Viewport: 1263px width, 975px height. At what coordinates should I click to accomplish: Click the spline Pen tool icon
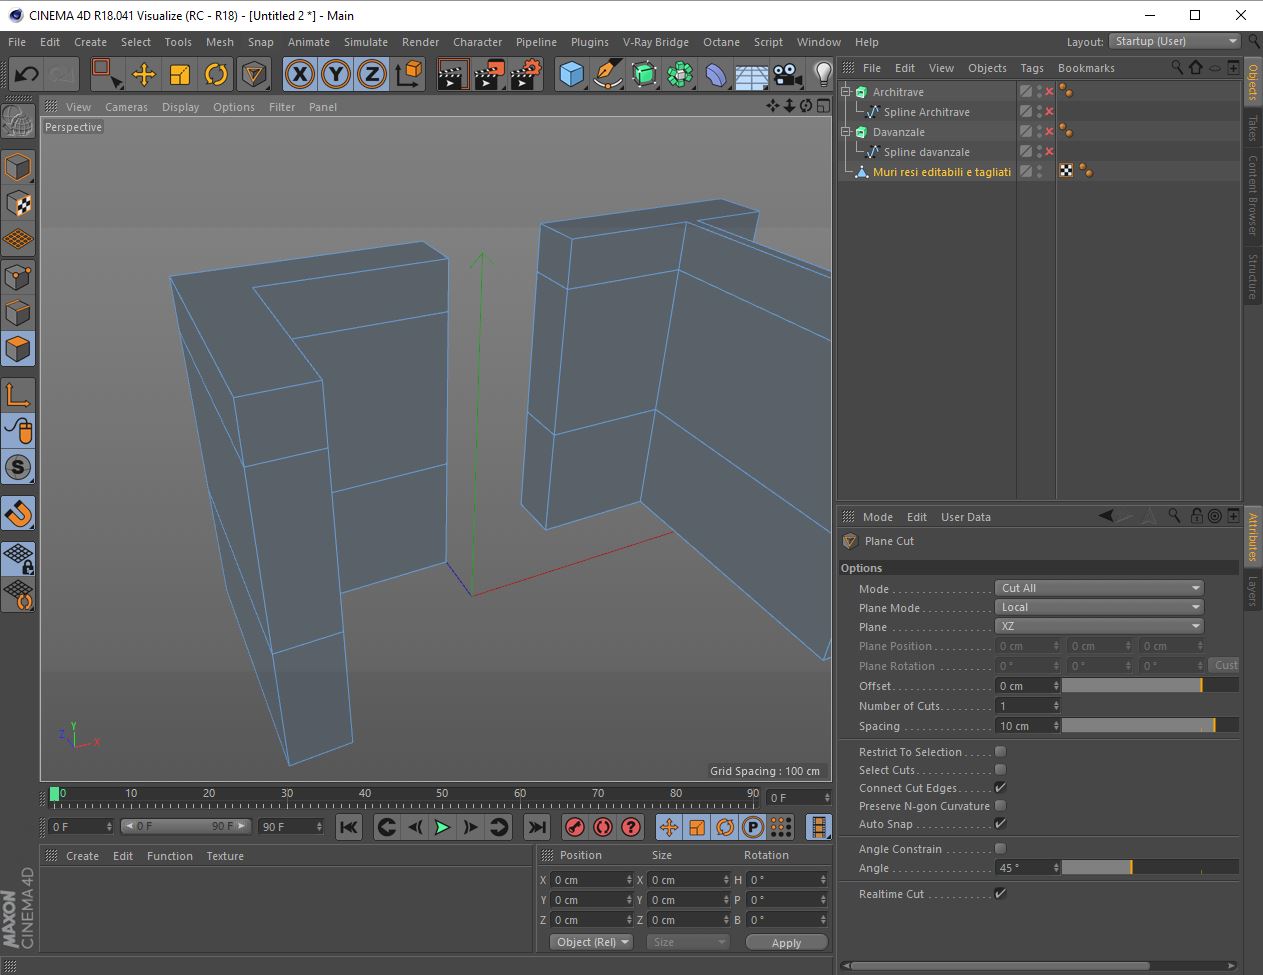click(607, 74)
